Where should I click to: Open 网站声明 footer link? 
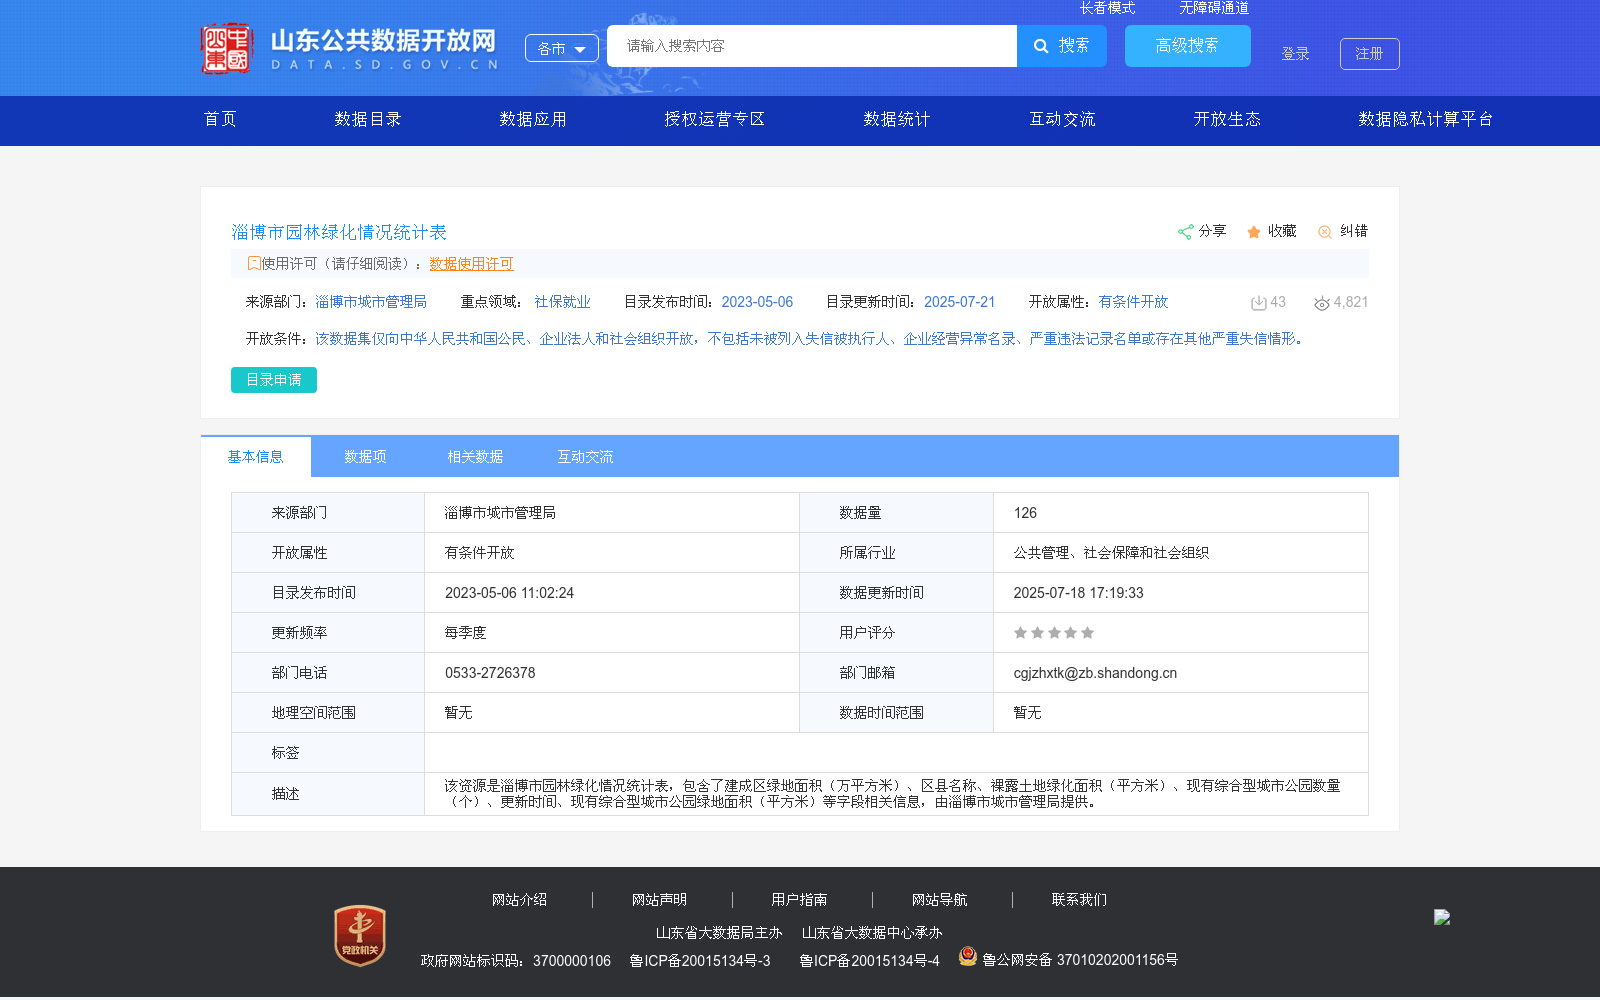click(x=659, y=900)
